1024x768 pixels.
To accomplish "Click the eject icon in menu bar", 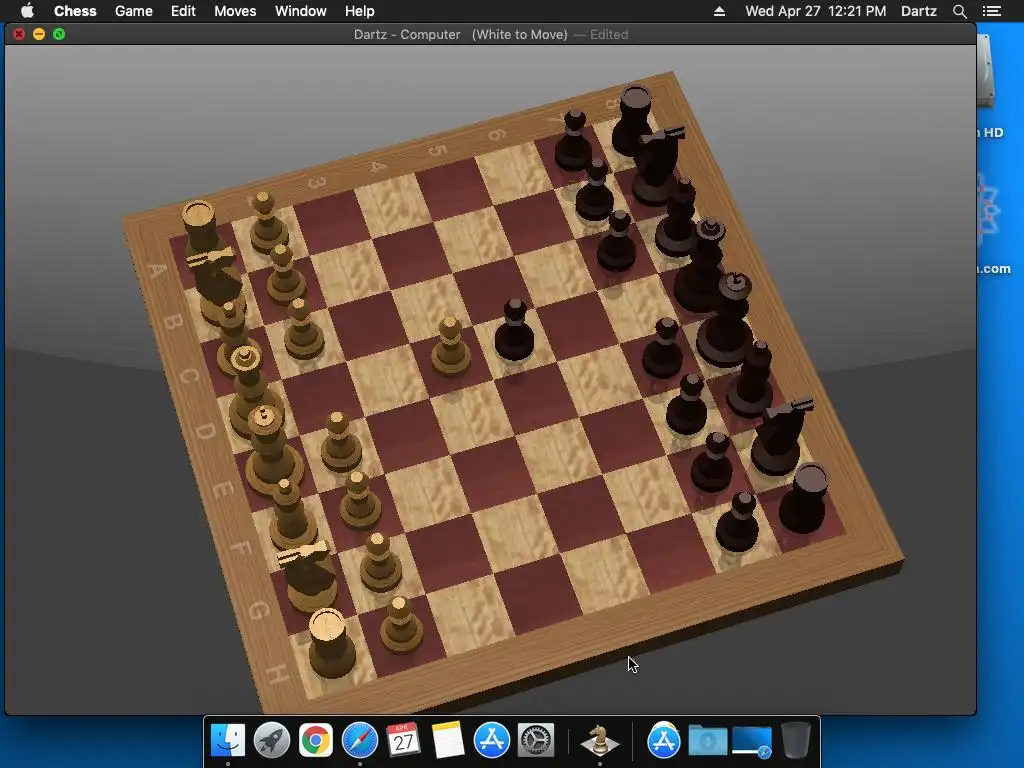I will click(x=719, y=11).
